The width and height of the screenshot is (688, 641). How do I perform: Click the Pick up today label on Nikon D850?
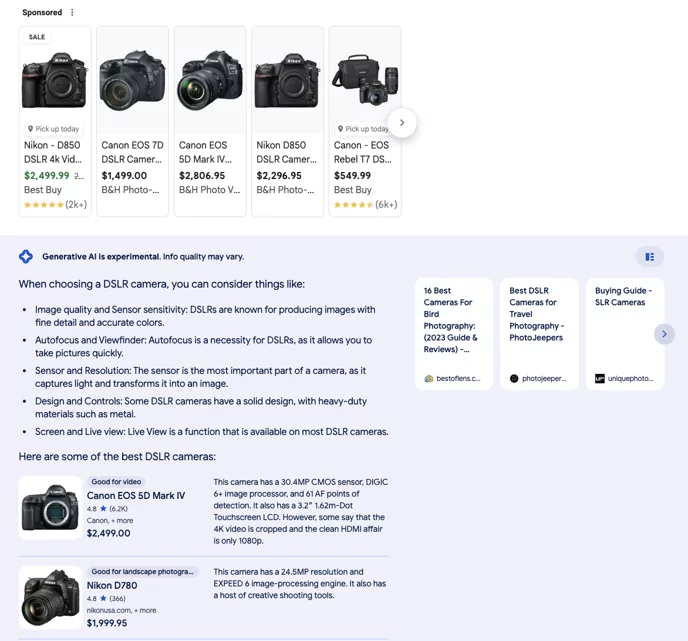pyautogui.click(x=54, y=129)
